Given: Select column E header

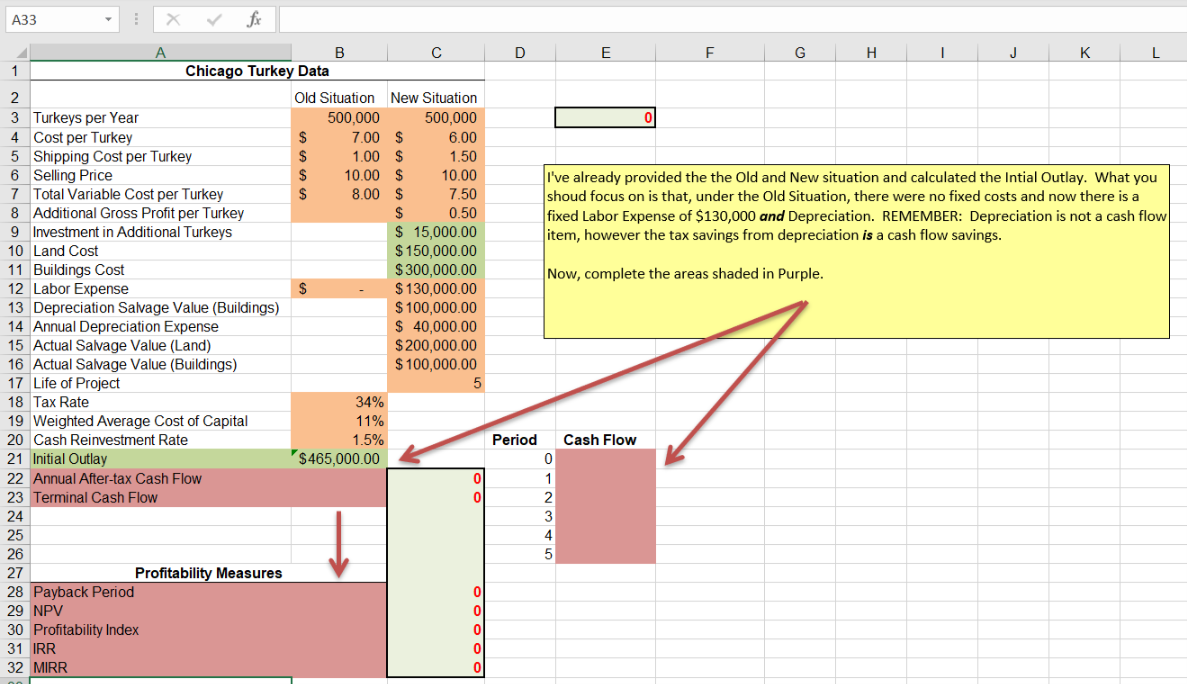Looking at the screenshot, I should (606, 53).
